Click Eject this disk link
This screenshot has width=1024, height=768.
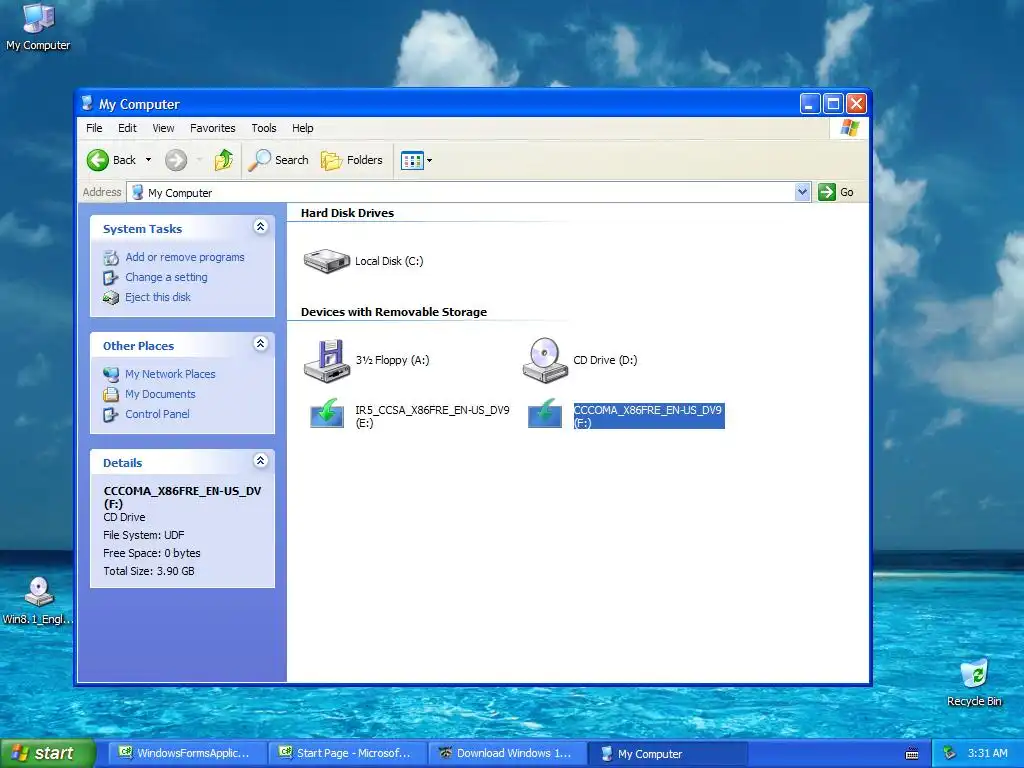[x=158, y=297]
